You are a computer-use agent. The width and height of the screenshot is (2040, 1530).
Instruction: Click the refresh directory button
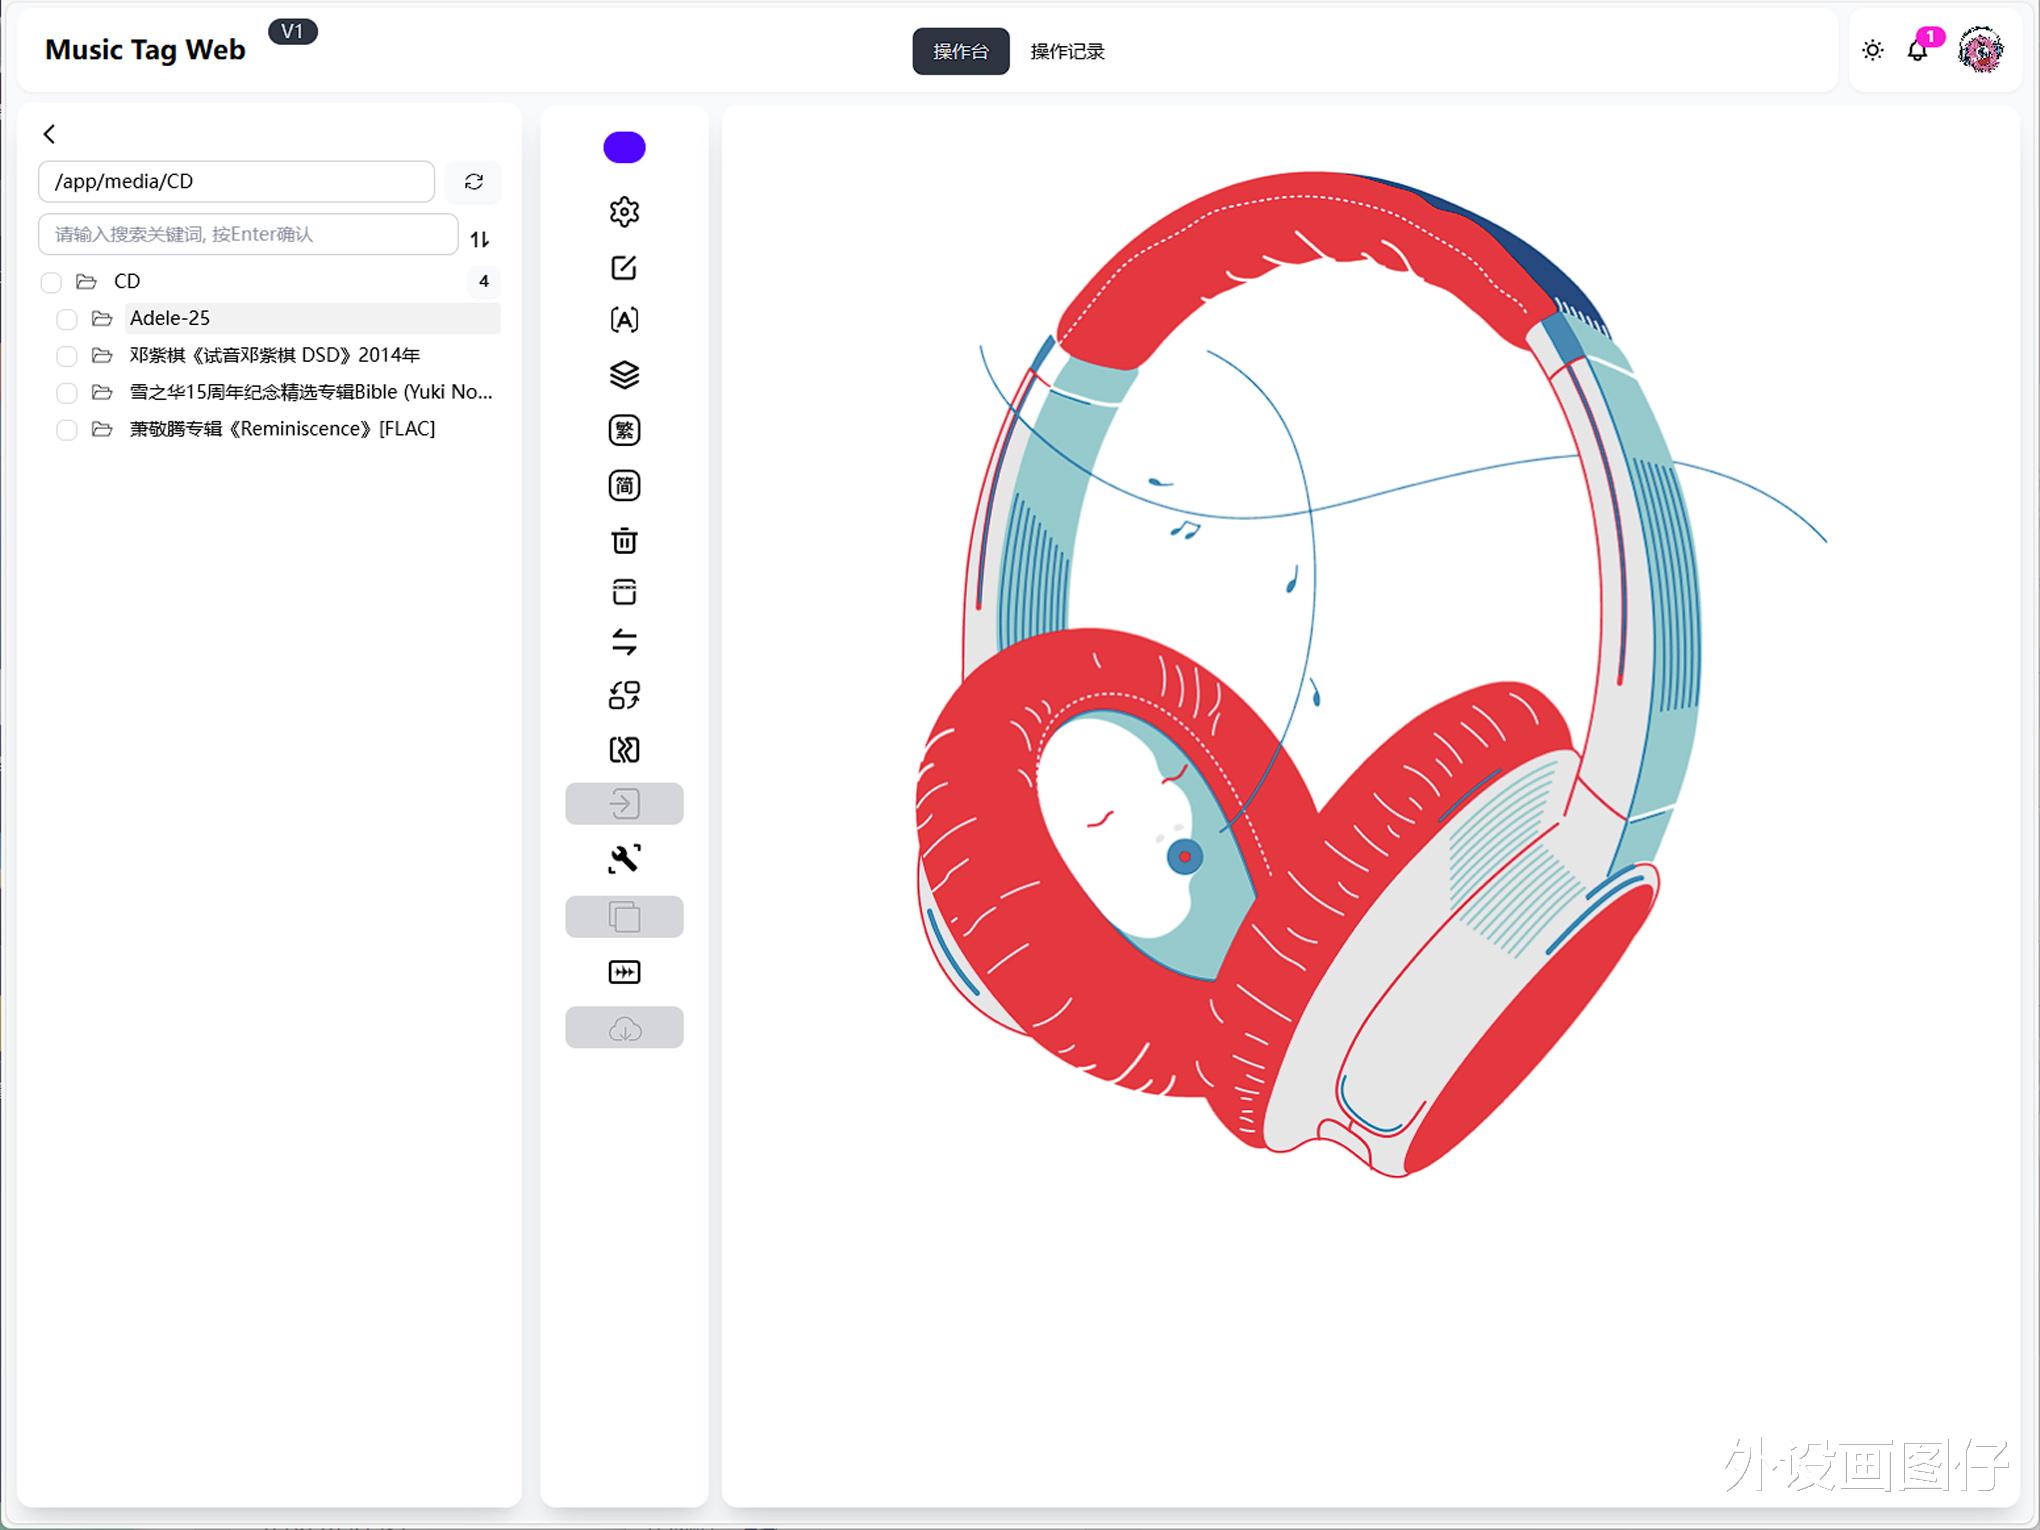(473, 181)
